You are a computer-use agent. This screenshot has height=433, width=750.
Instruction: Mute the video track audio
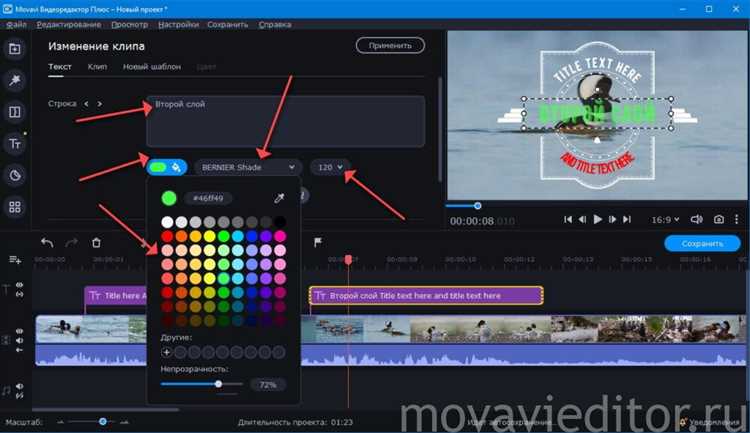20,340
